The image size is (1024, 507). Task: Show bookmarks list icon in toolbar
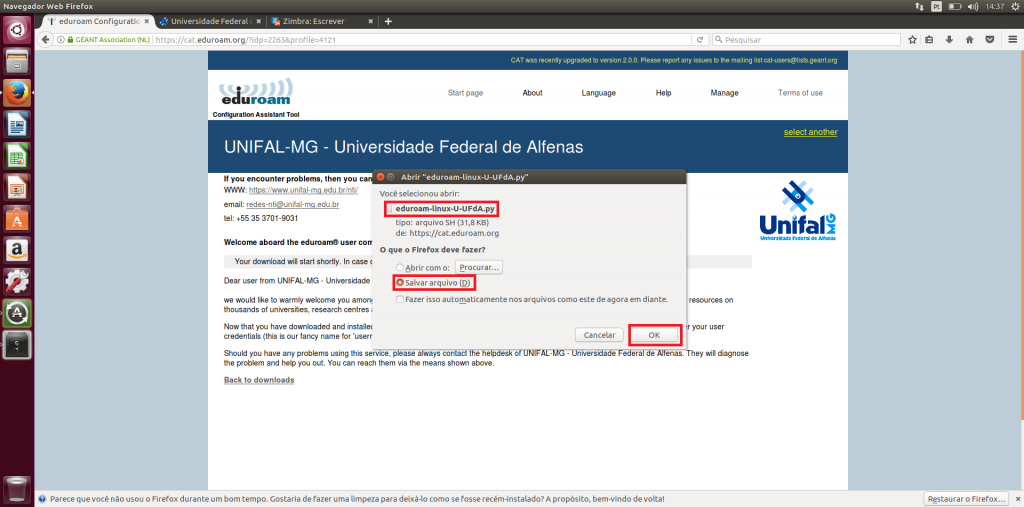(929, 39)
